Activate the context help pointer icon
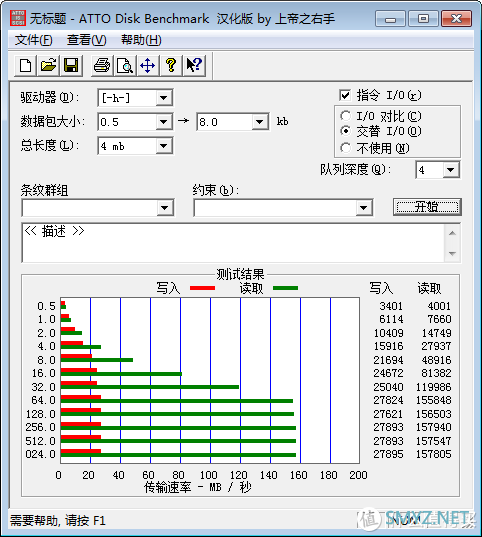Viewport: 482px width, 537px height. [x=194, y=65]
